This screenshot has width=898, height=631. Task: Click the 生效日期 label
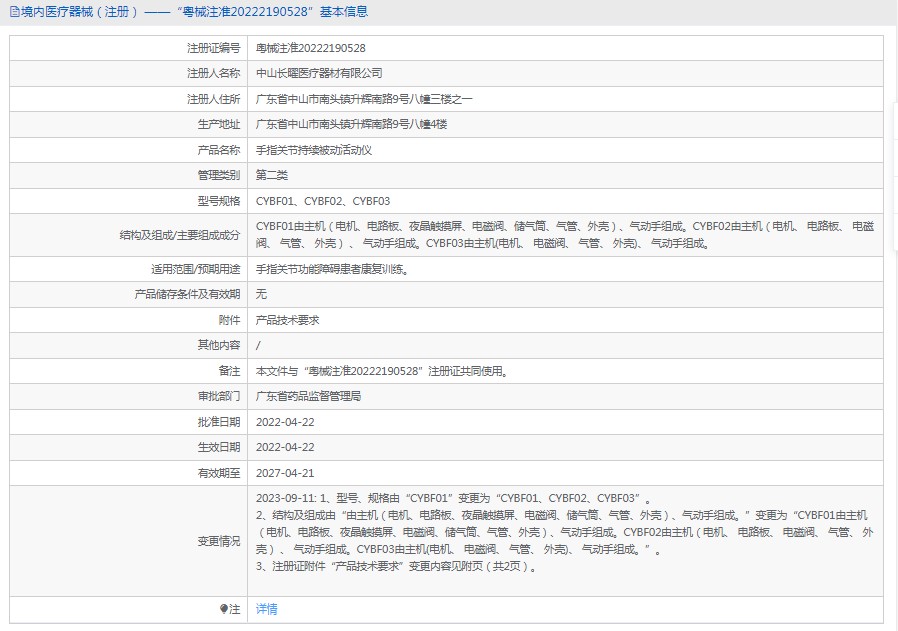coord(219,447)
